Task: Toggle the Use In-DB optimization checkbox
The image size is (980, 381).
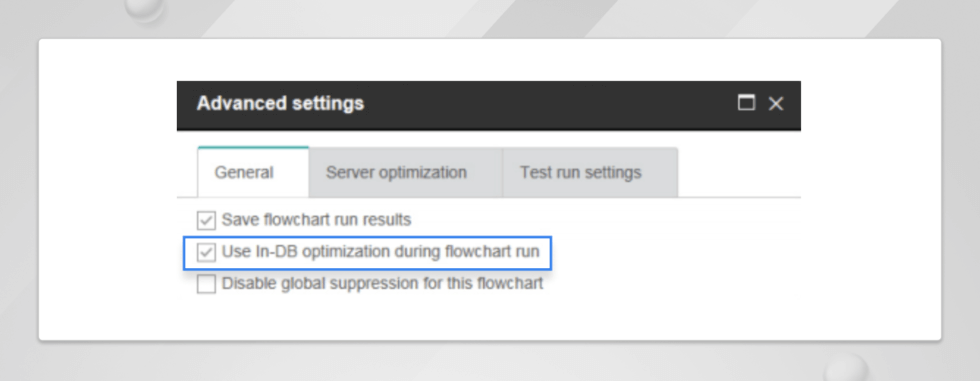Action: (206, 252)
